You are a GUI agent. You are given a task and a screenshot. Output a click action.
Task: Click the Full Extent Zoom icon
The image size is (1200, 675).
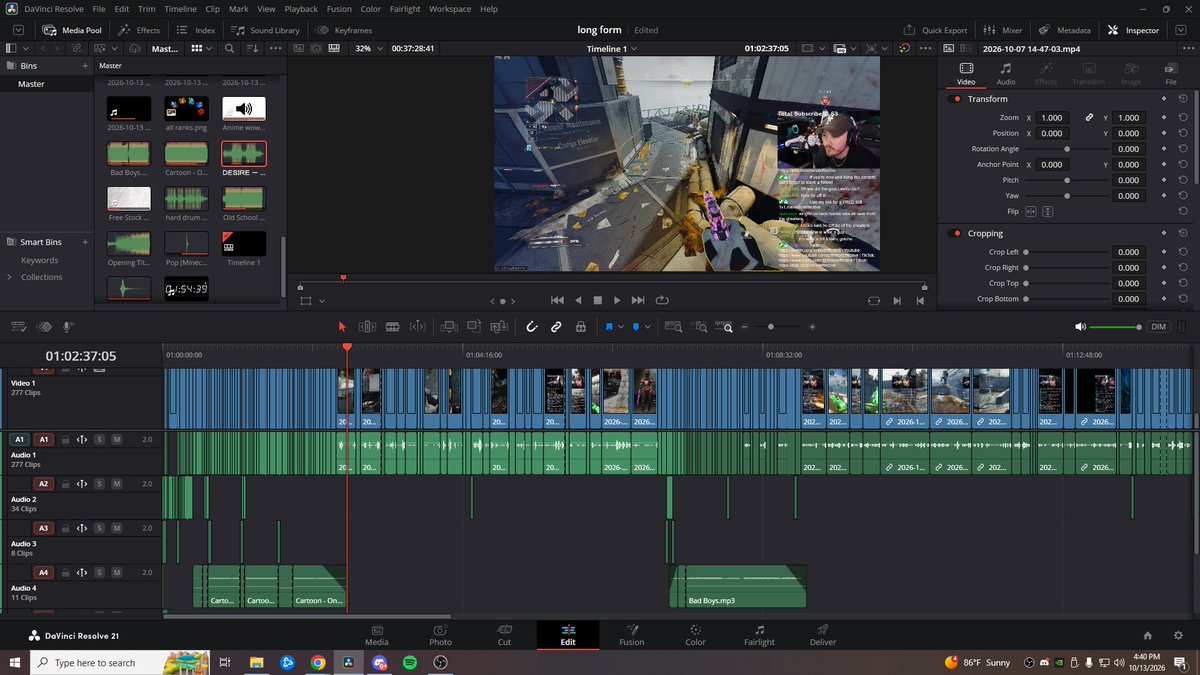pos(674,327)
